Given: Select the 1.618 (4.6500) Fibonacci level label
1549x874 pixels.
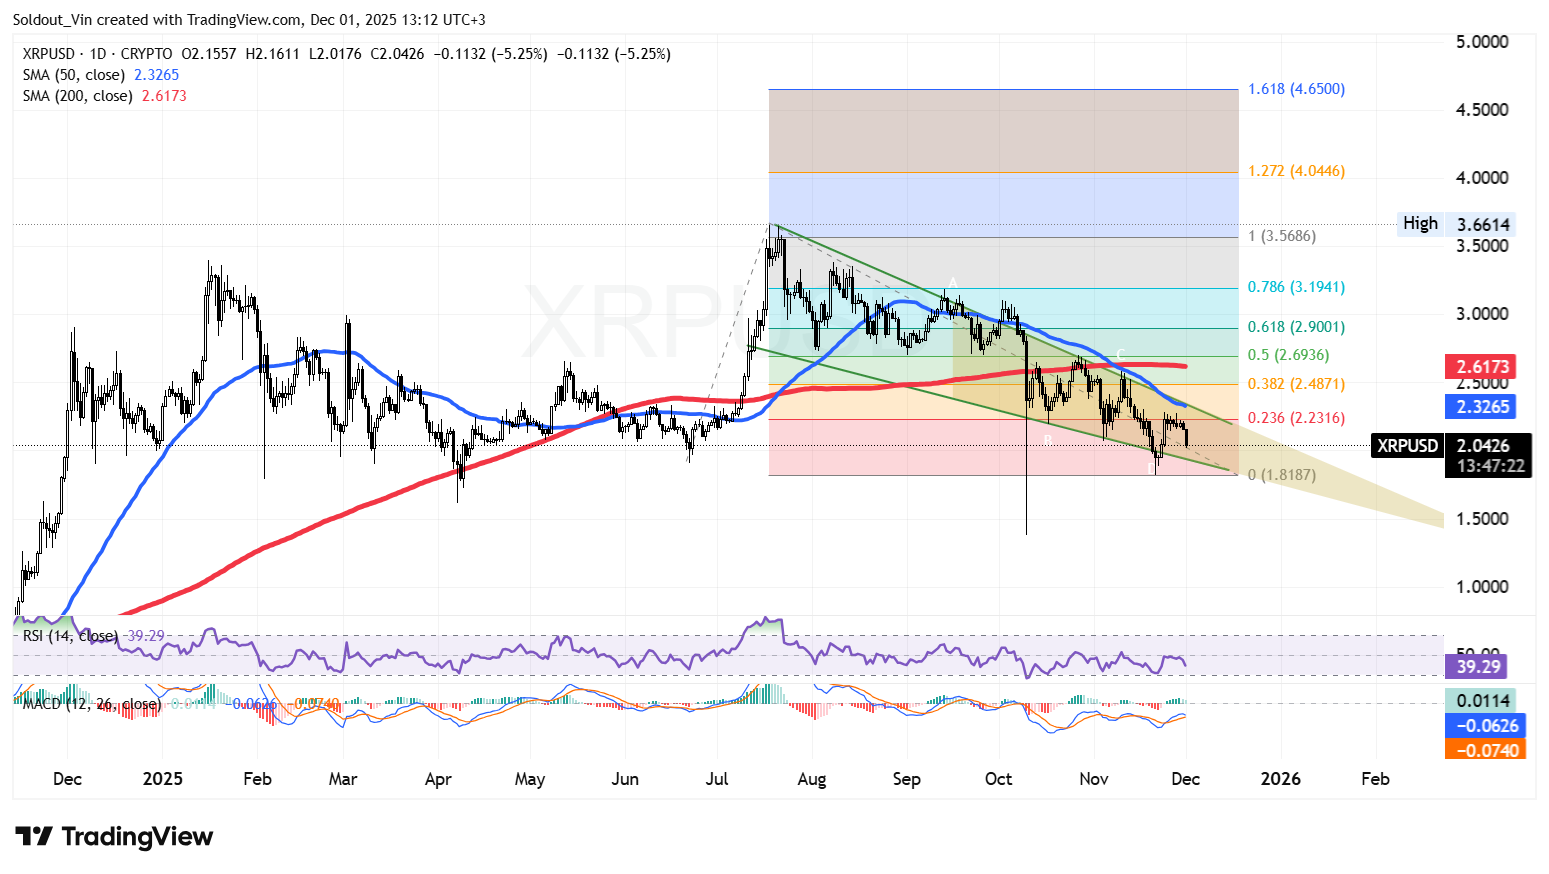Looking at the screenshot, I should tap(1295, 89).
